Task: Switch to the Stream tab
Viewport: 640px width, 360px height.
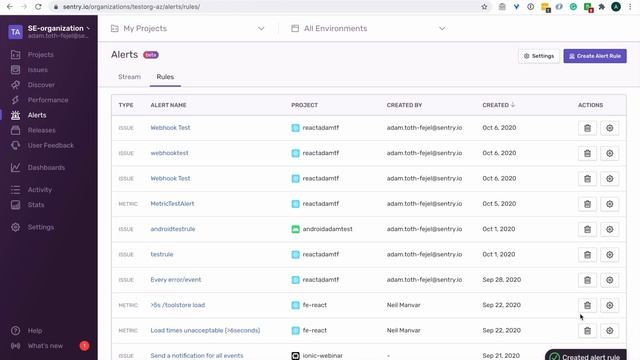Action: [129, 77]
